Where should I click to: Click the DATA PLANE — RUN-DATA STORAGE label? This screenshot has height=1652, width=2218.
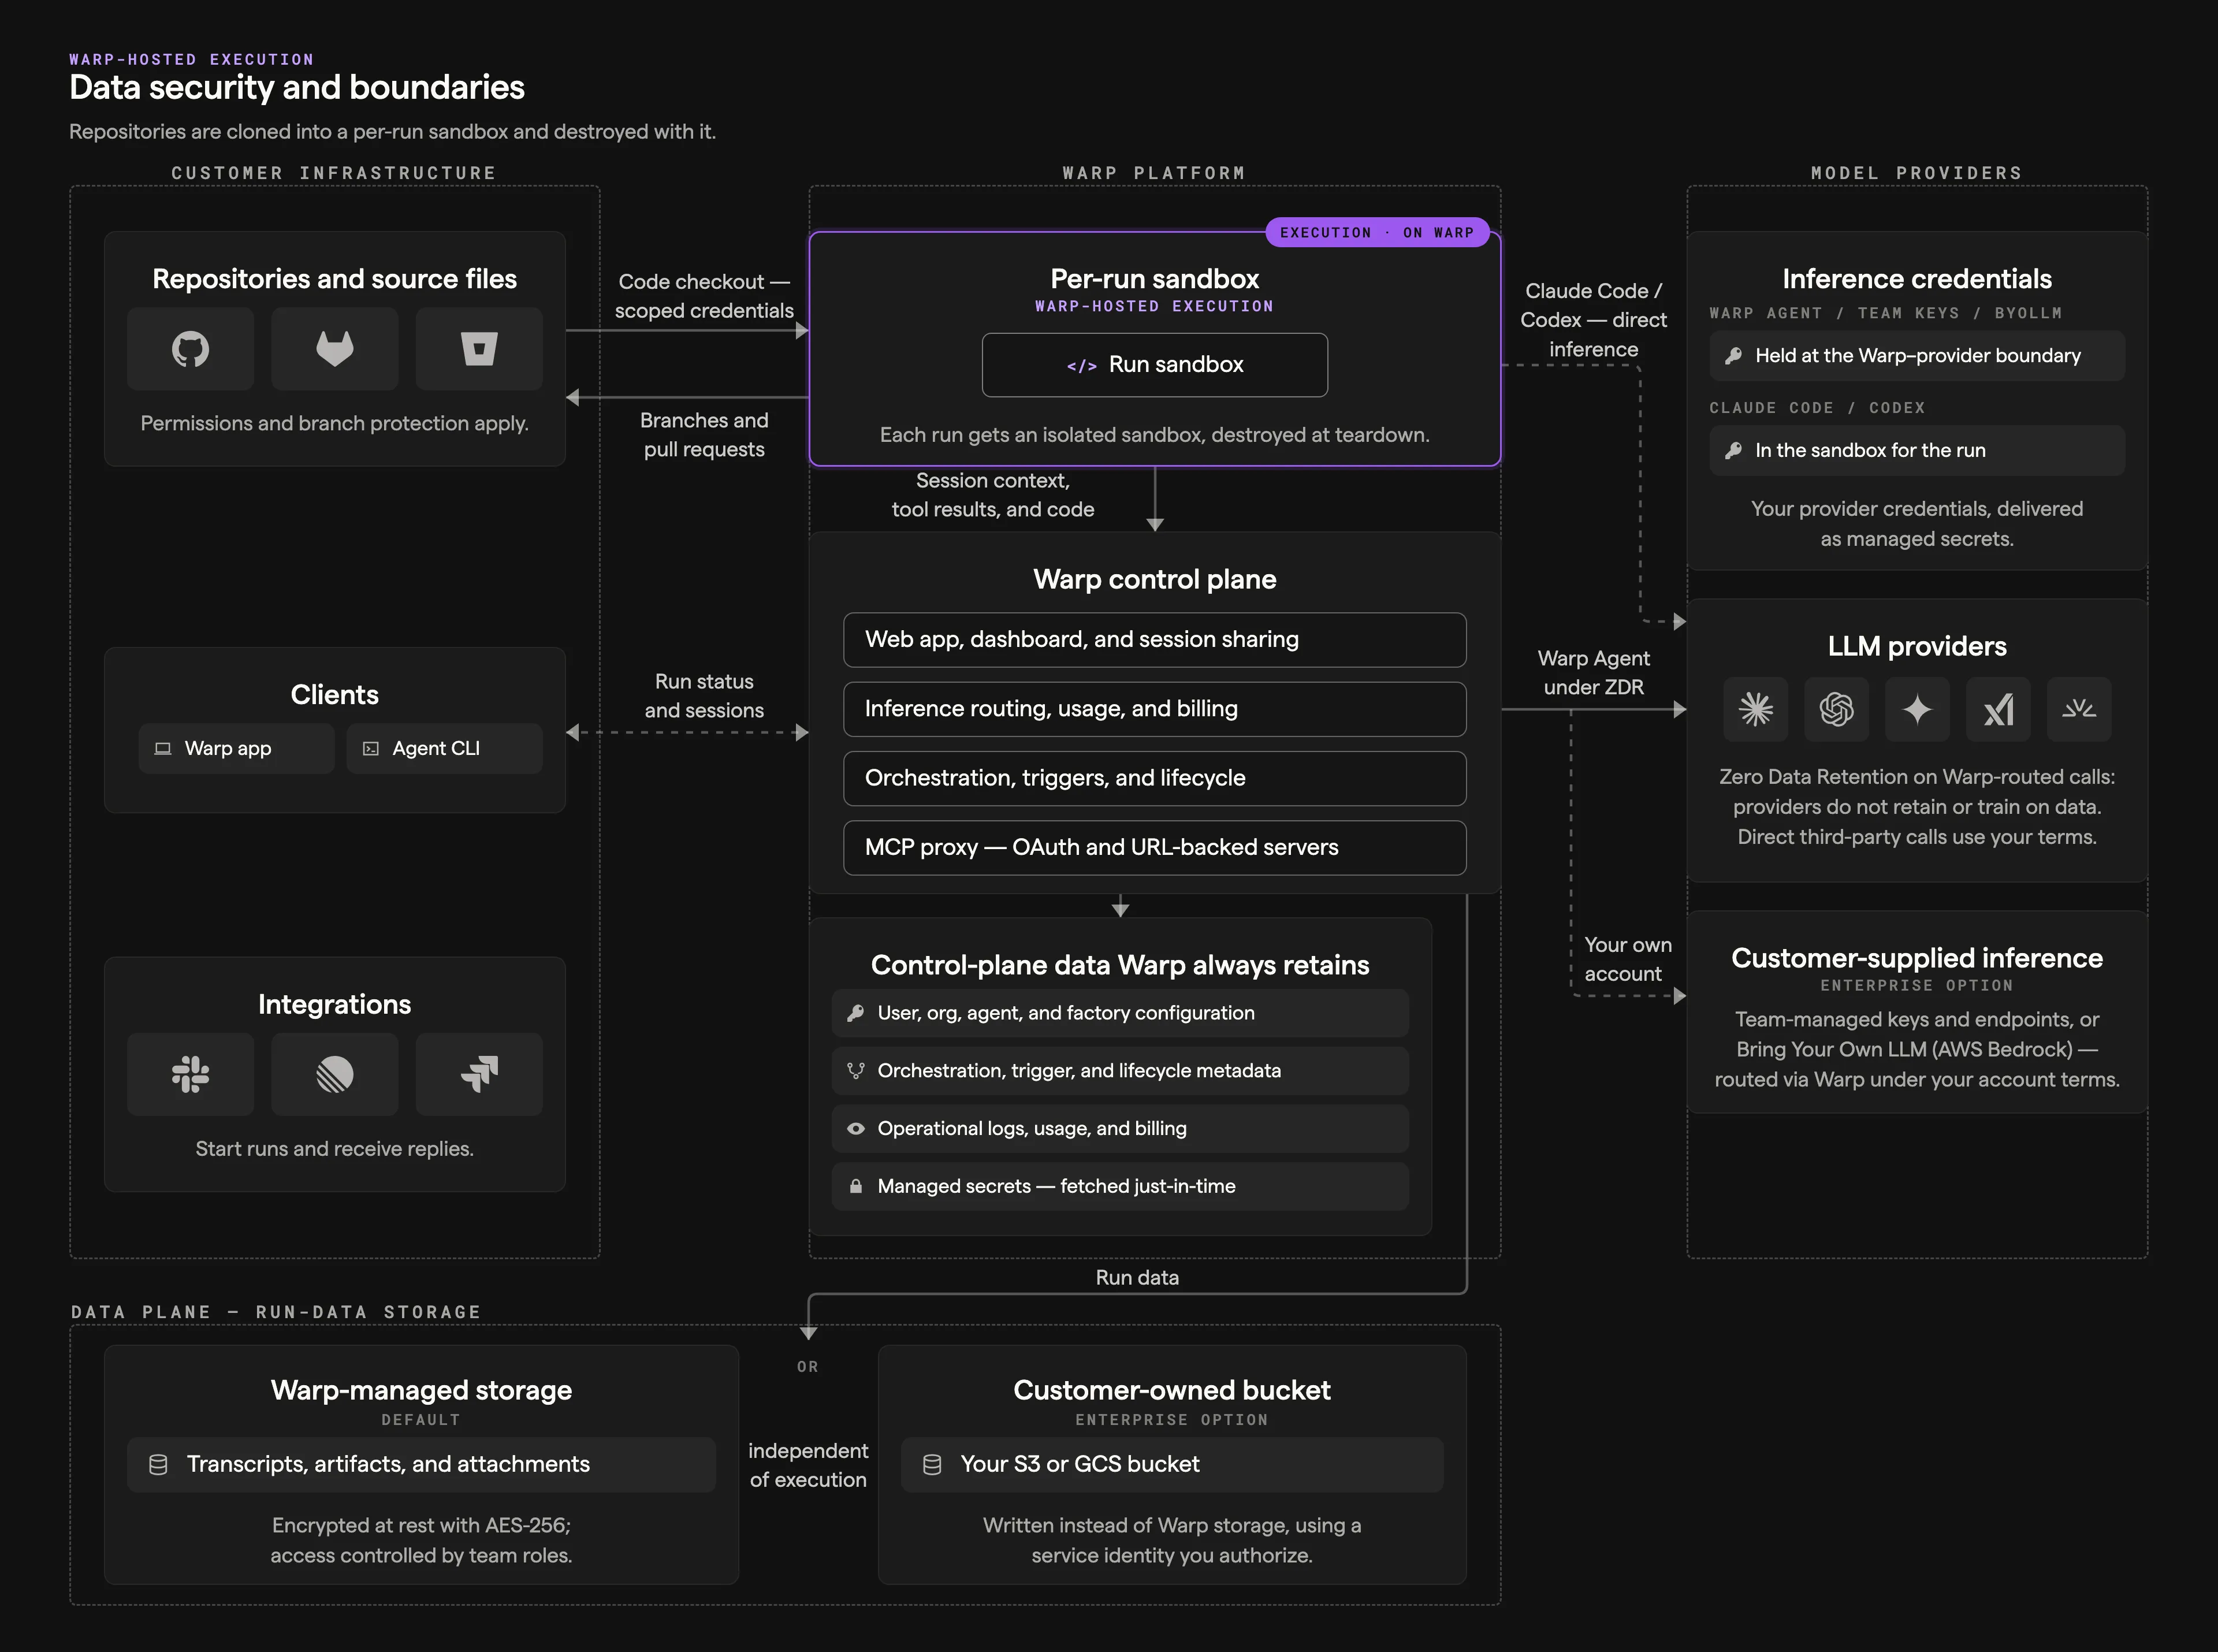point(276,1312)
